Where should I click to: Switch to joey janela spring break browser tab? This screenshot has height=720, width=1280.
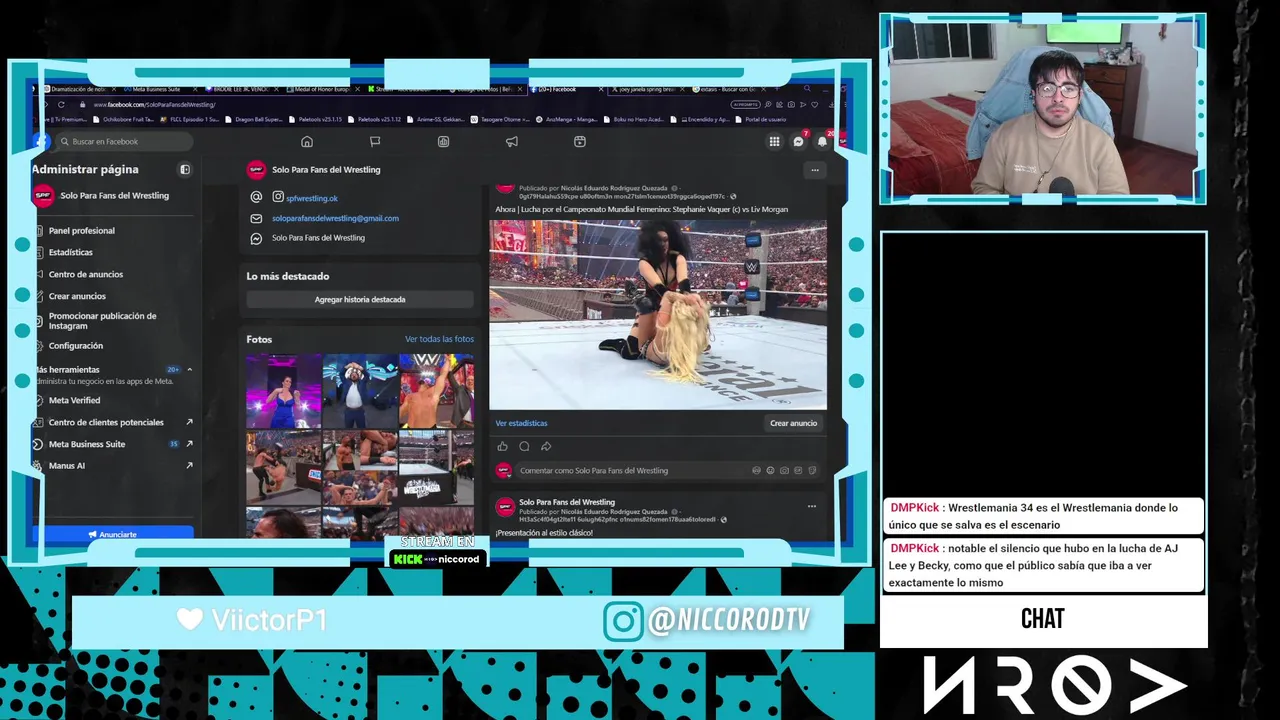pos(646,89)
